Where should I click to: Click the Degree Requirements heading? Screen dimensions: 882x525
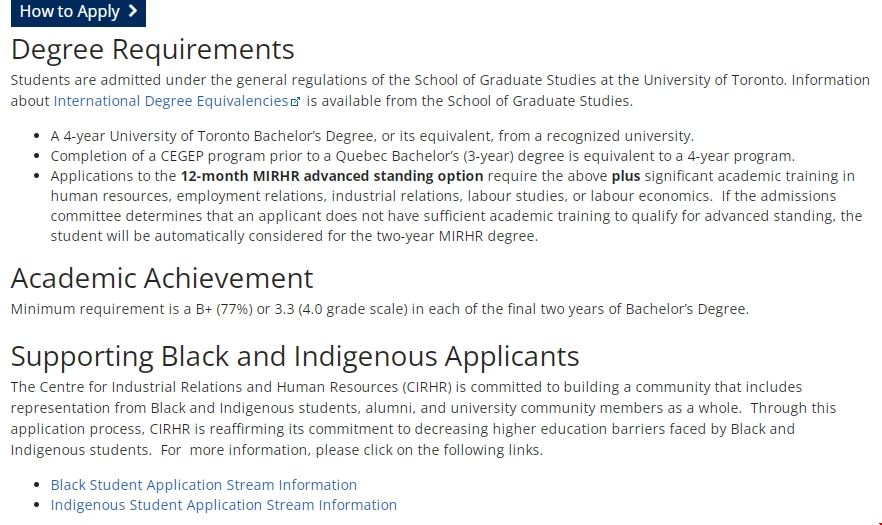(x=152, y=49)
